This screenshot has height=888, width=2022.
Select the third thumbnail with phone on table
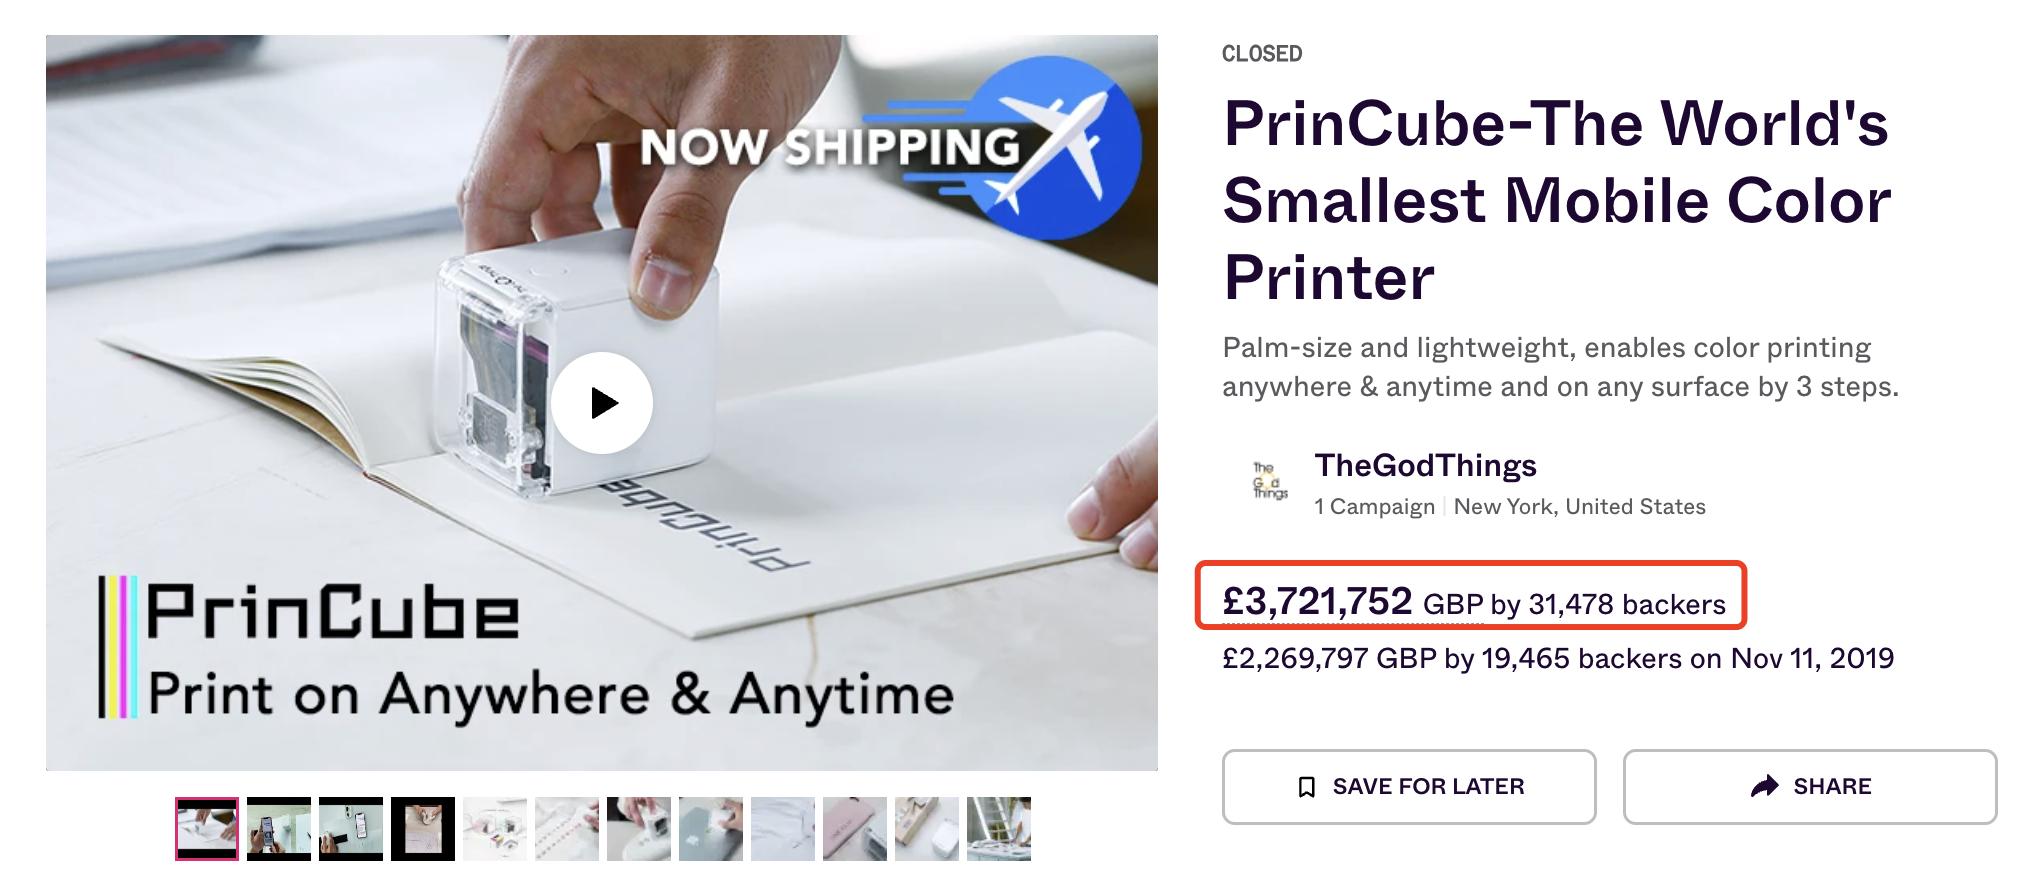pyautogui.click(x=351, y=829)
